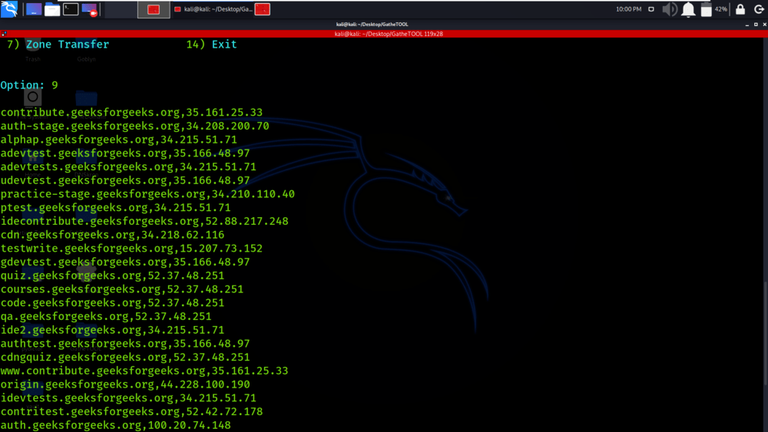
Task: Click the contritest.geeksforgeeks.org line
Action: pyautogui.click(x=131, y=411)
